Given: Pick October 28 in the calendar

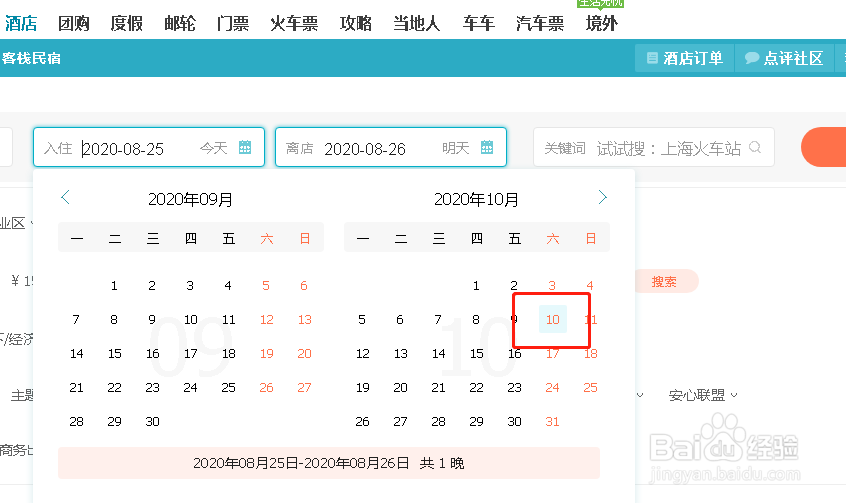Looking at the screenshot, I should point(438,422).
